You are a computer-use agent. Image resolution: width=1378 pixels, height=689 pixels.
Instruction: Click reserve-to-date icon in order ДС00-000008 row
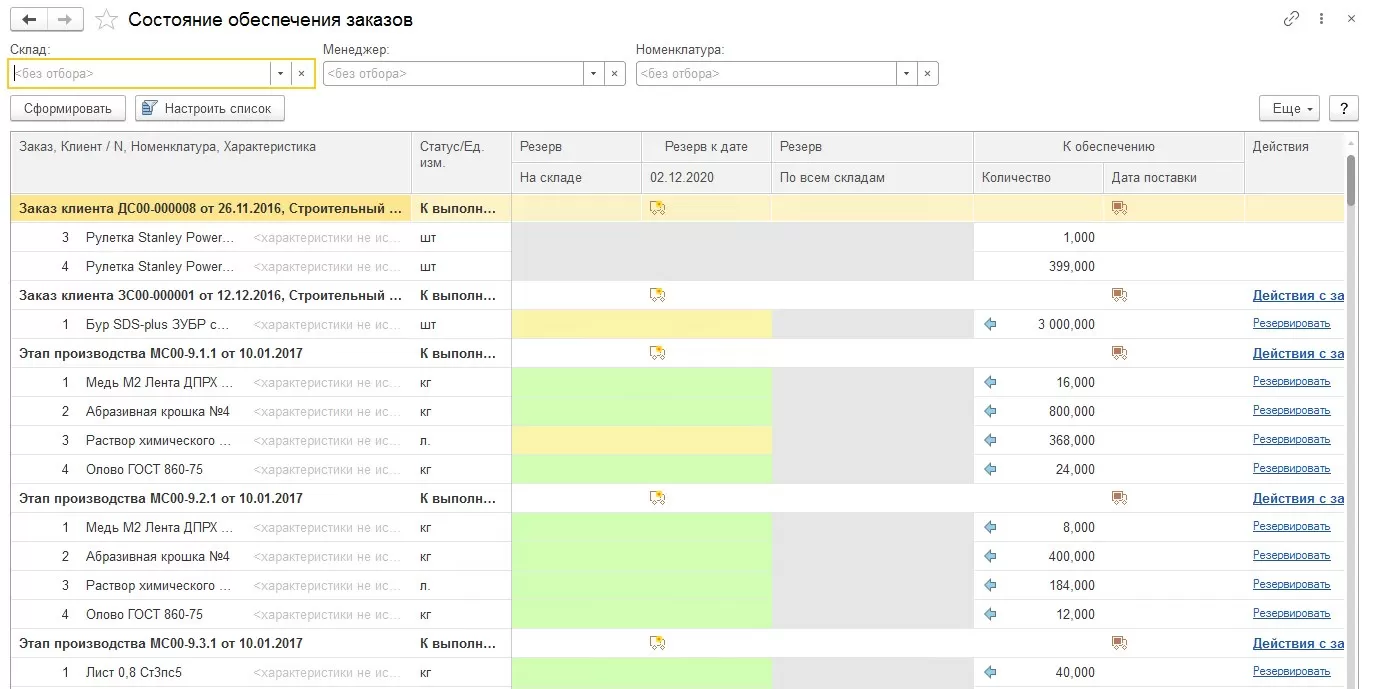657,208
